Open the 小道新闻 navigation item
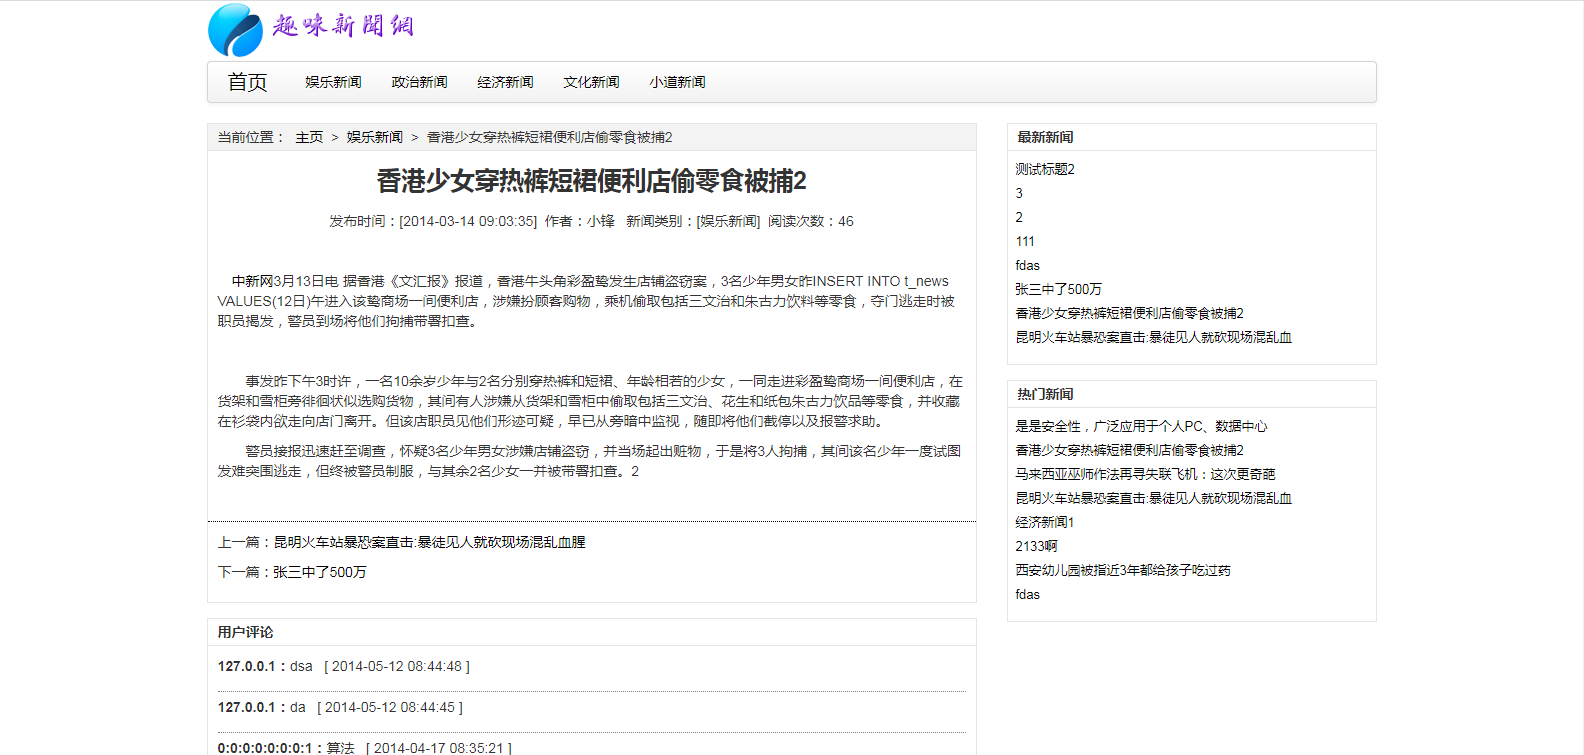This screenshot has height=755, width=1584. click(x=677, y=82)
